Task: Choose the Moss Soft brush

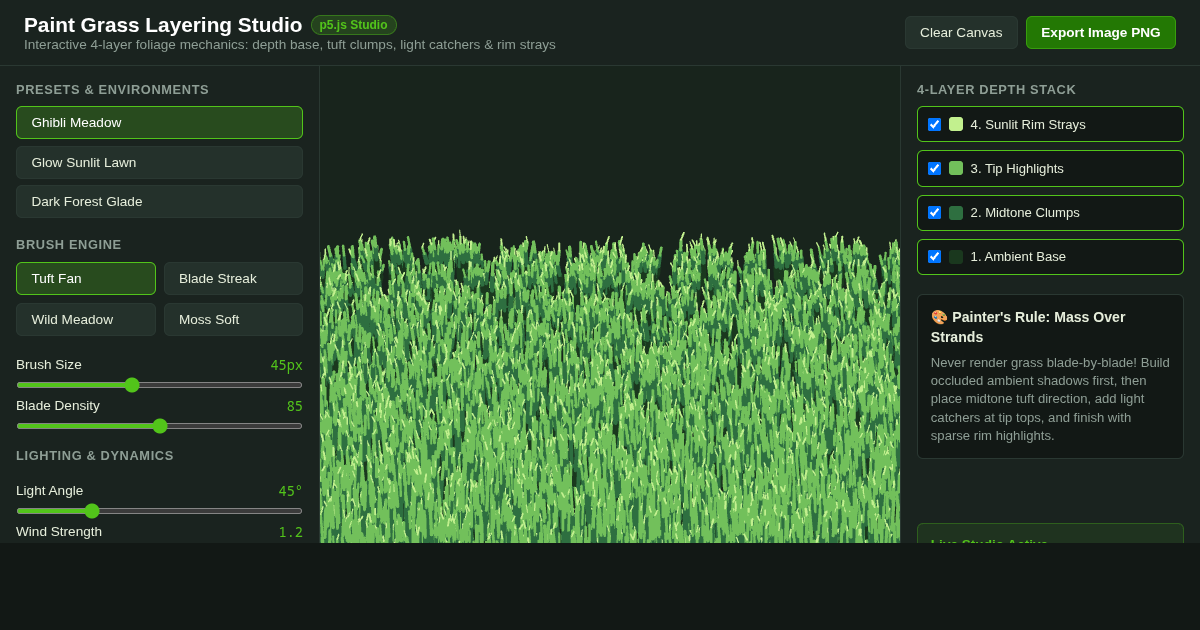Action: (x=233, y=319)
